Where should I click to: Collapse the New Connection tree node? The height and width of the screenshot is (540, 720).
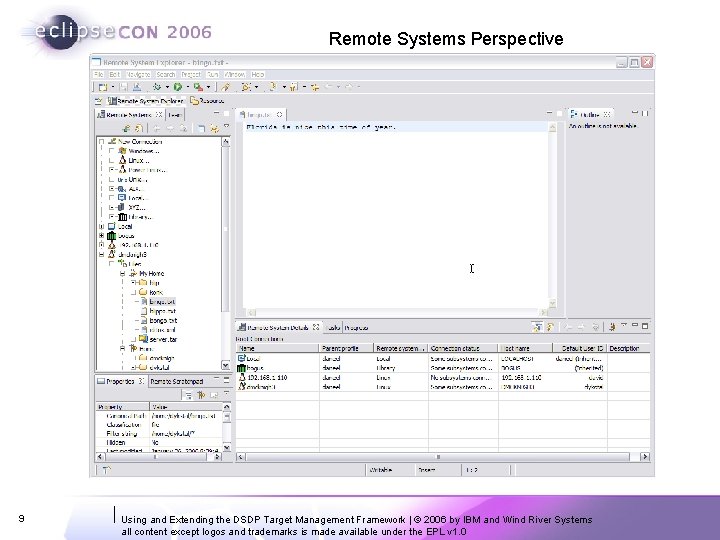point(101,141)
